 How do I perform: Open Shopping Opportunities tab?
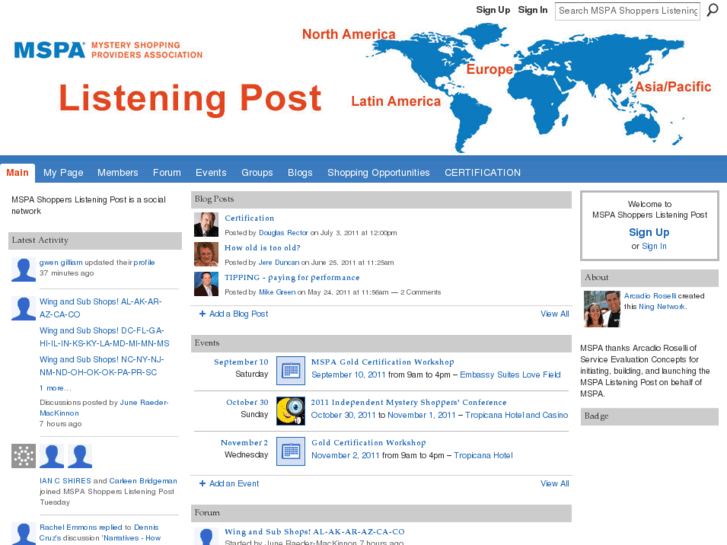tap(378, 173)
